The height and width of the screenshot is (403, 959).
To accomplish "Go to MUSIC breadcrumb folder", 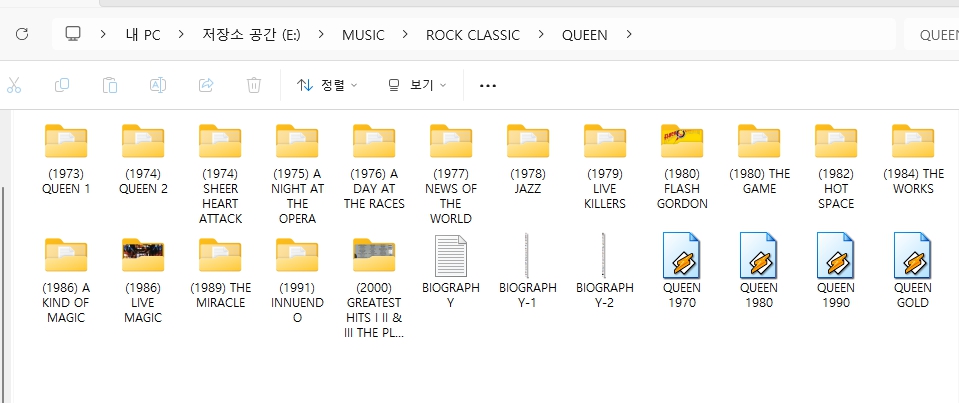I will pos(363,35).
